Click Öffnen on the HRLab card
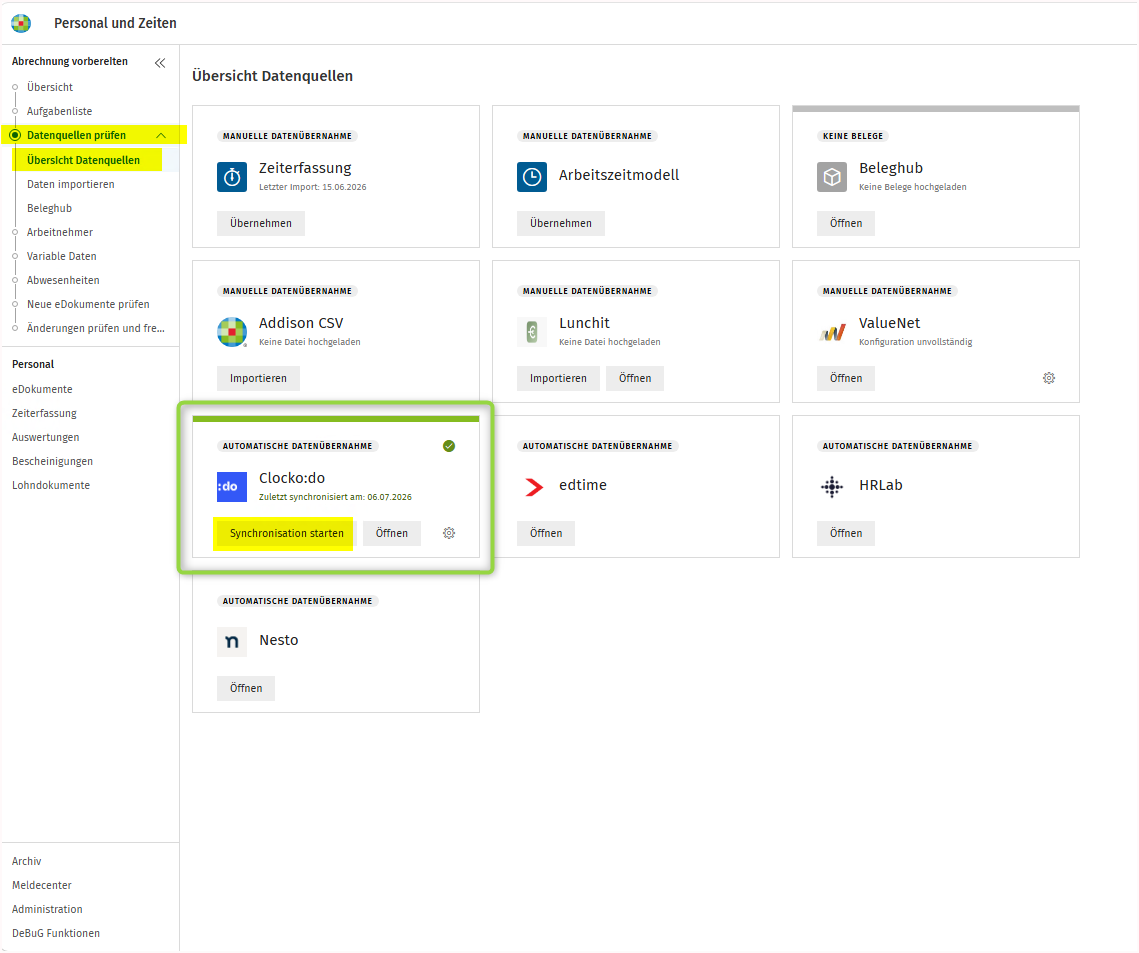 click(846, 533)
